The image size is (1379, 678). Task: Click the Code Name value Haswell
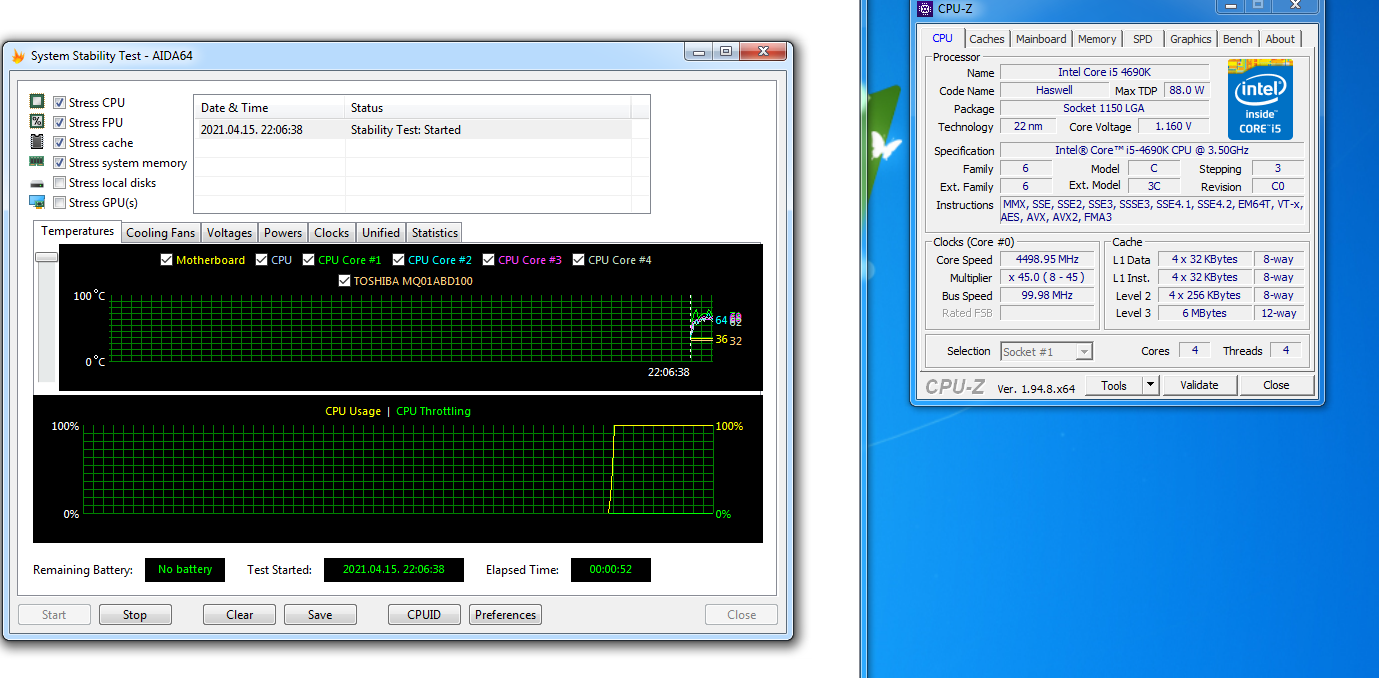1054,90
